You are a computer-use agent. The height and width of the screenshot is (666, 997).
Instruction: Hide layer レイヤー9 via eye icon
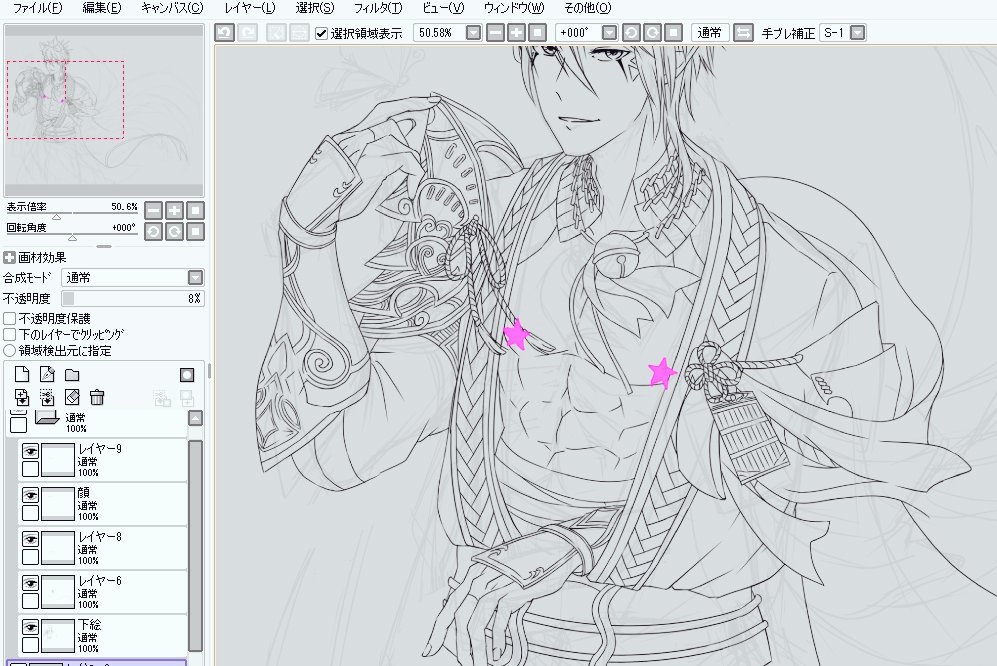30,451
